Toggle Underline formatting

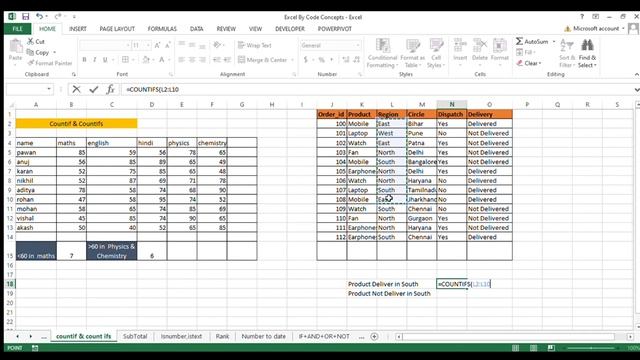click(105, 60)
